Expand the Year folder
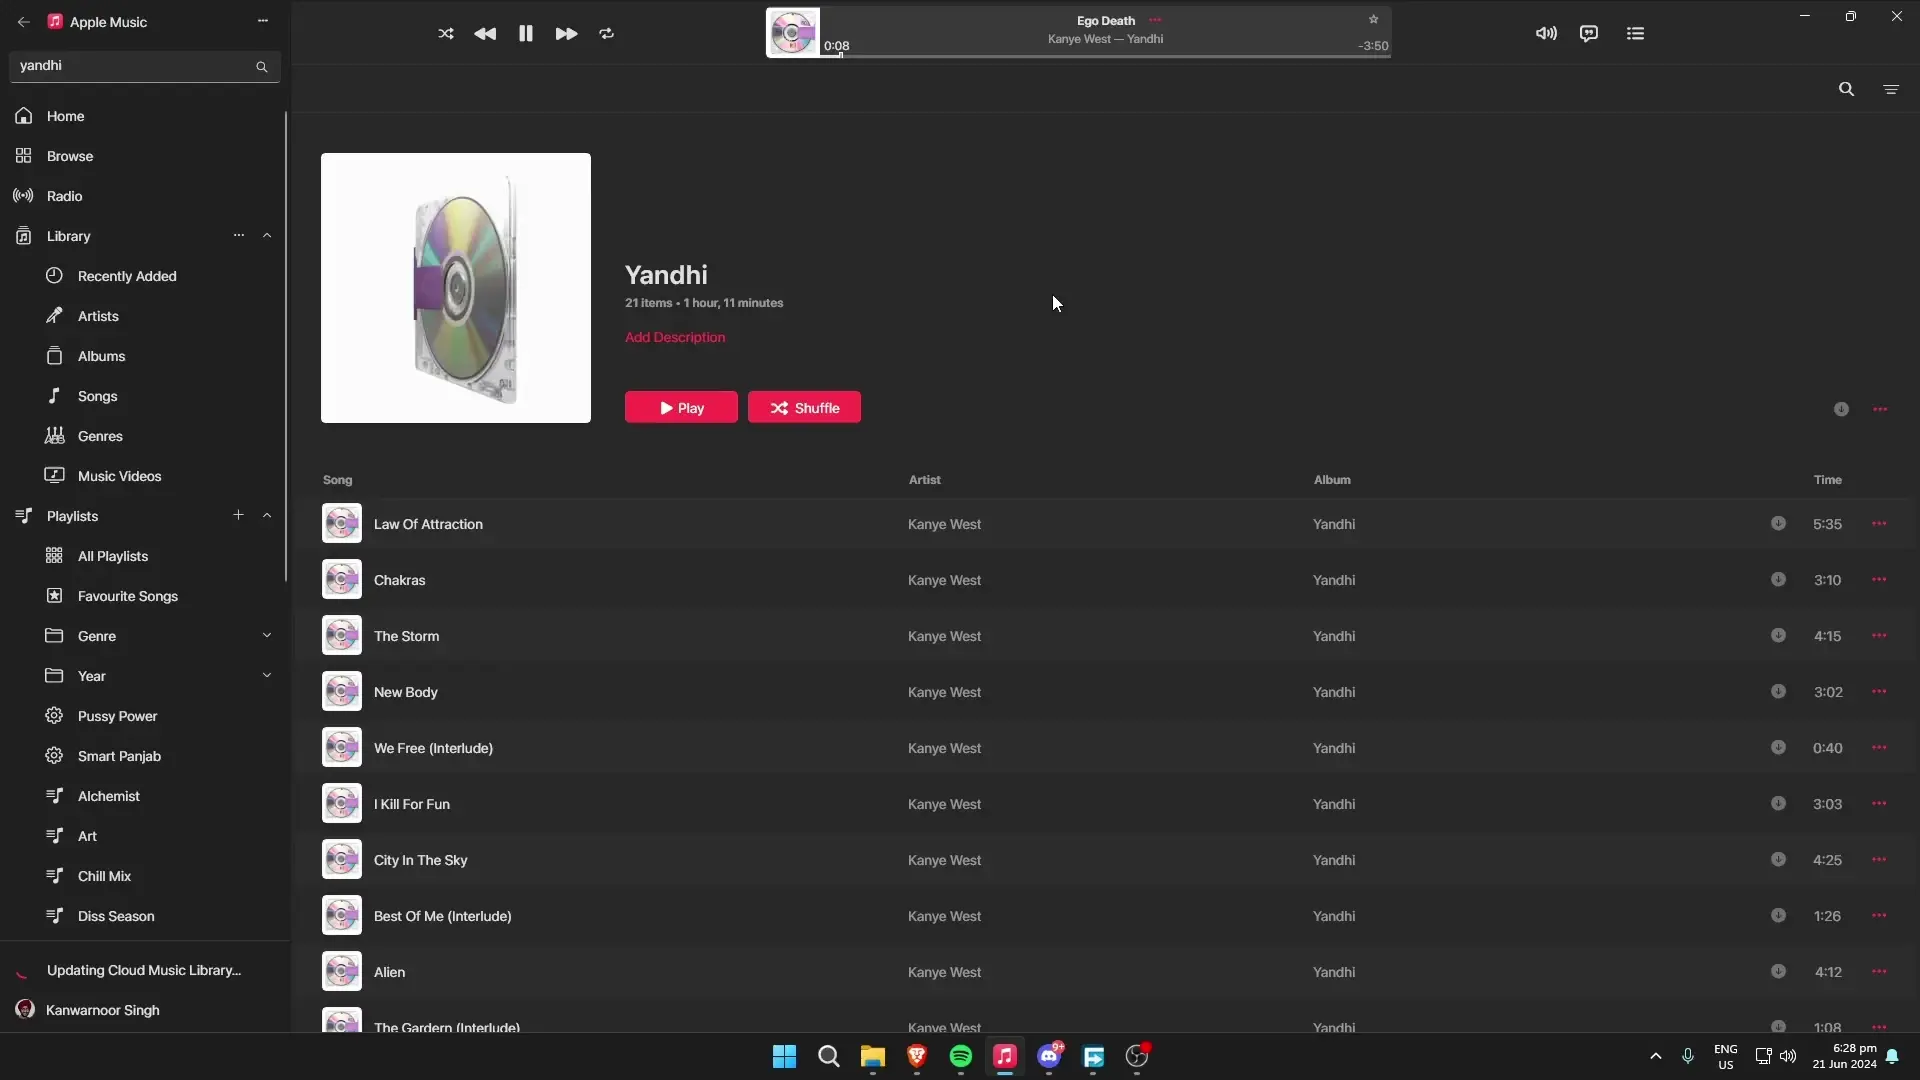This screenshot has width=1920, height=1080. tap(267, 675)
